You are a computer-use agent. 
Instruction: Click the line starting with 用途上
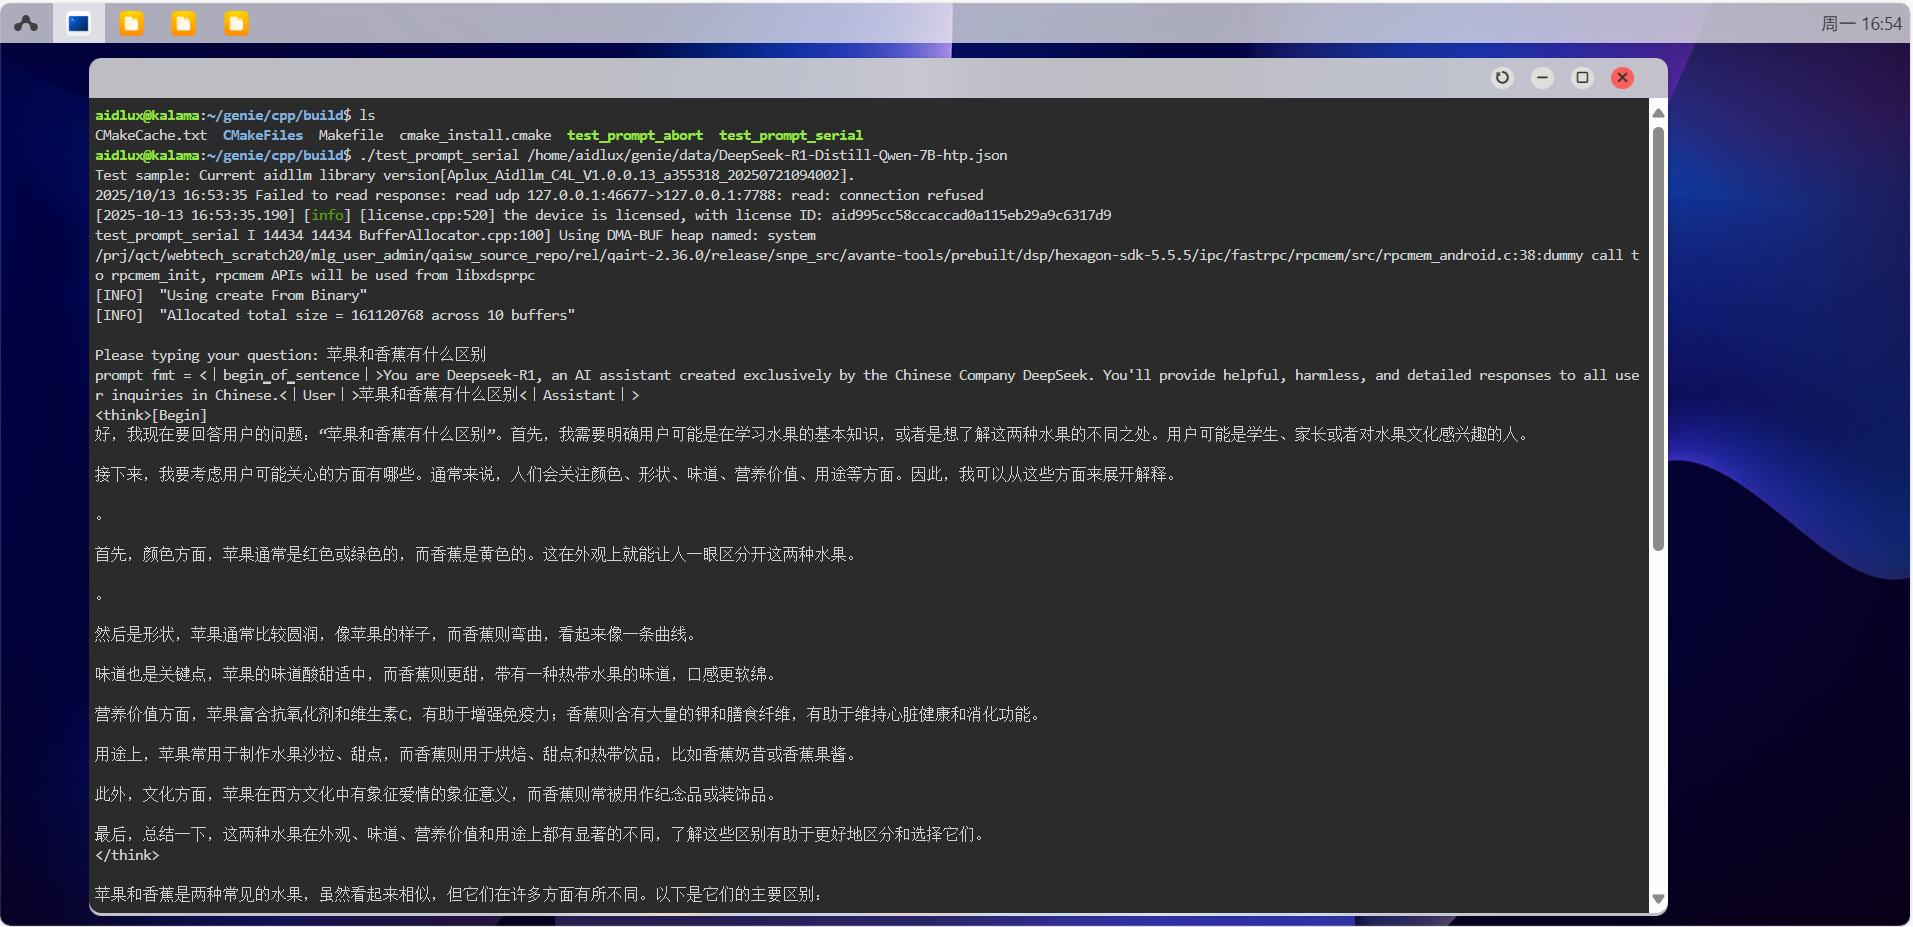click(477, 754)
